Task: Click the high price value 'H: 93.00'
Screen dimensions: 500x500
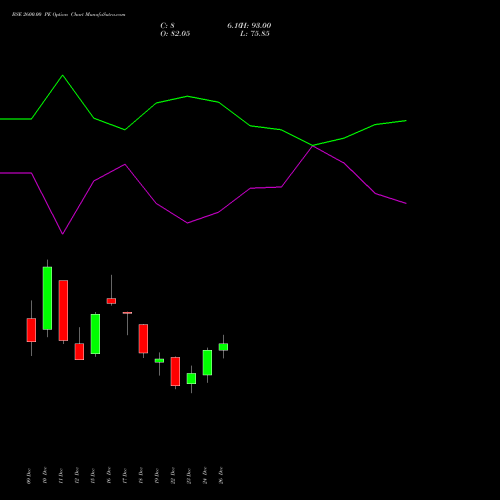Action: click(x=255, y=26)
